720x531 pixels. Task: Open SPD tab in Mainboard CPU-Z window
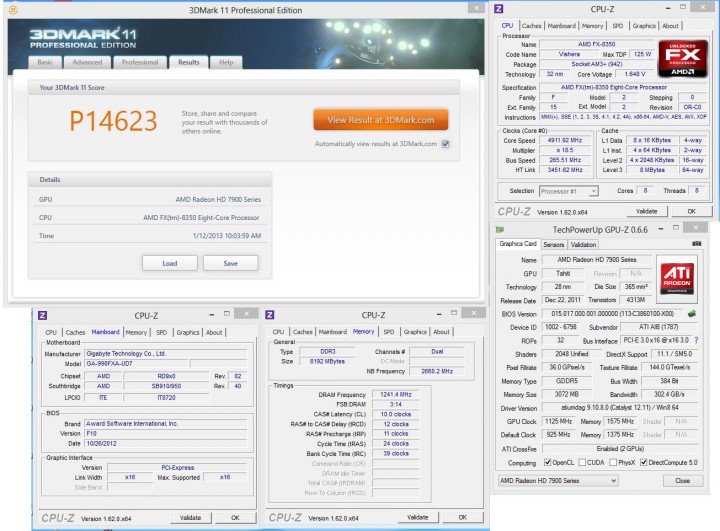[x=162, y=332]
